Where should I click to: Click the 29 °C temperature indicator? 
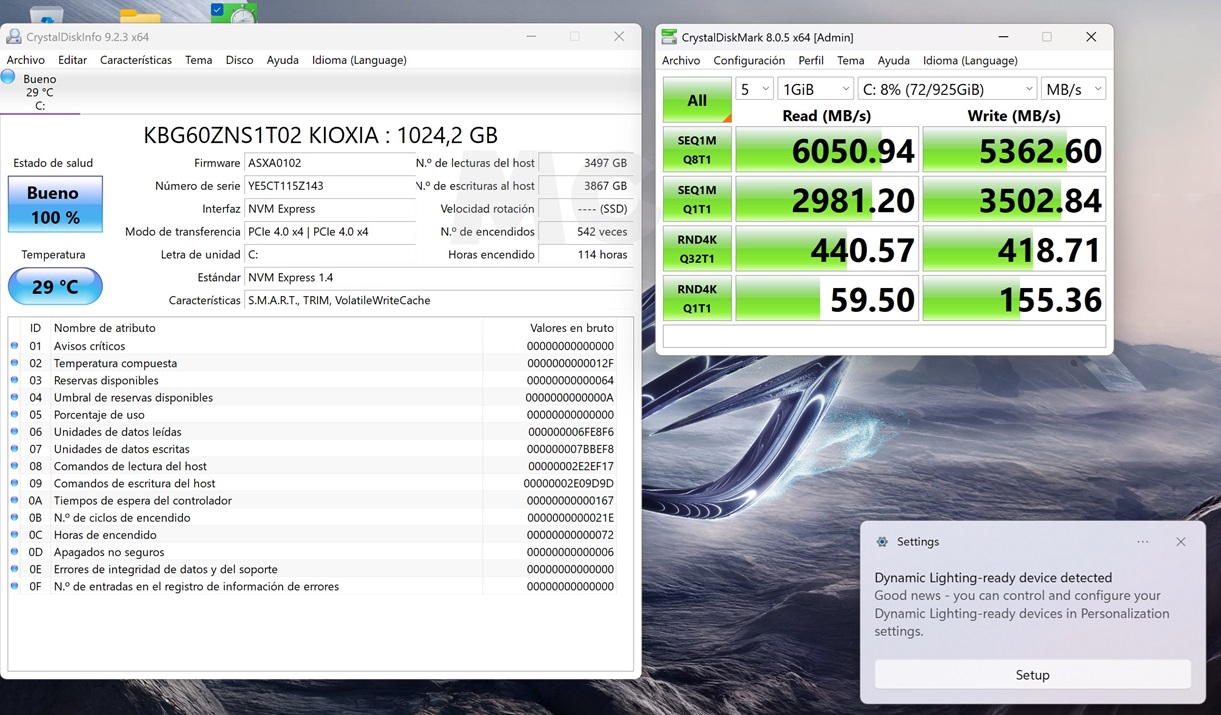(x=55, y=287)
